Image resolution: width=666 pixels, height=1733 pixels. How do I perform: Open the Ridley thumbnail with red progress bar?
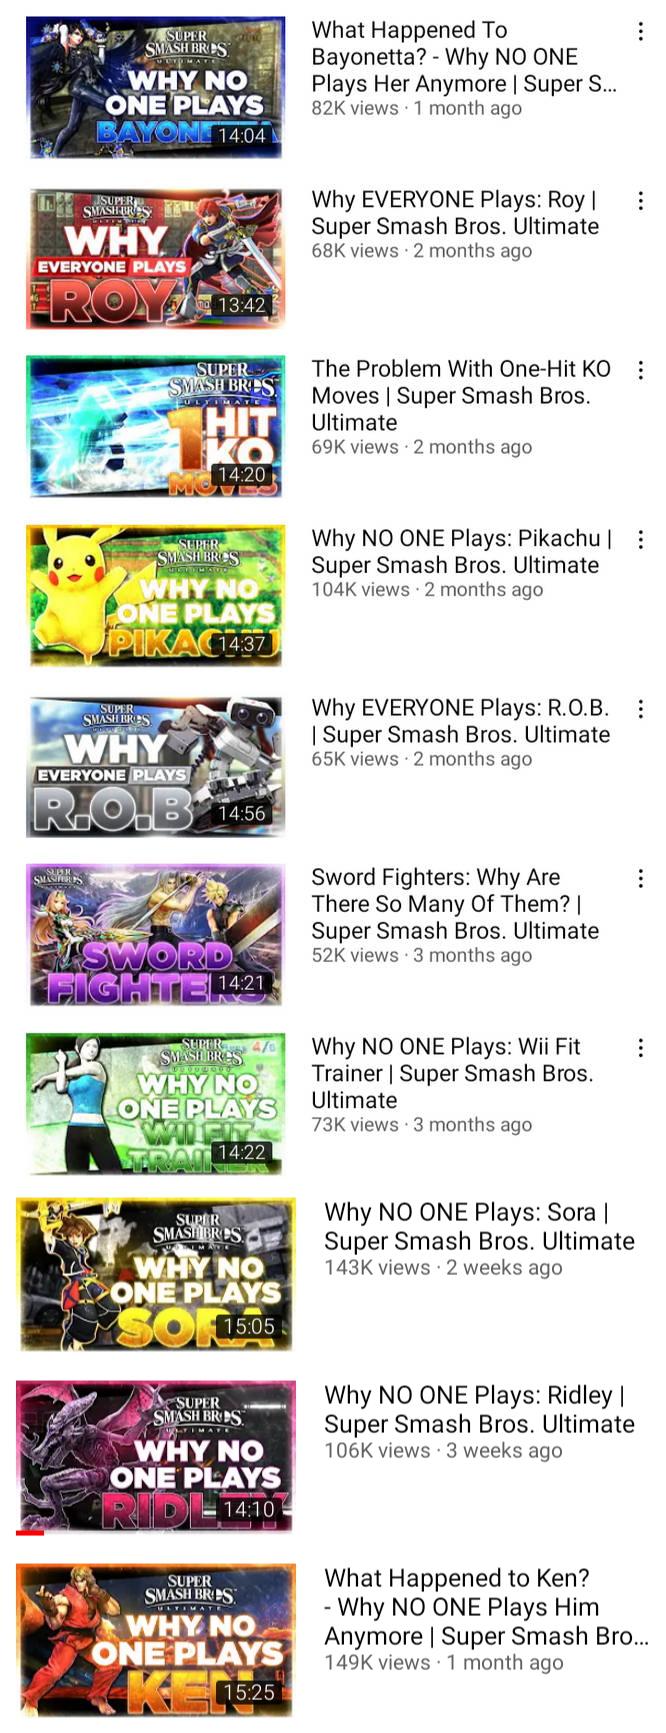coord(156,1457)
